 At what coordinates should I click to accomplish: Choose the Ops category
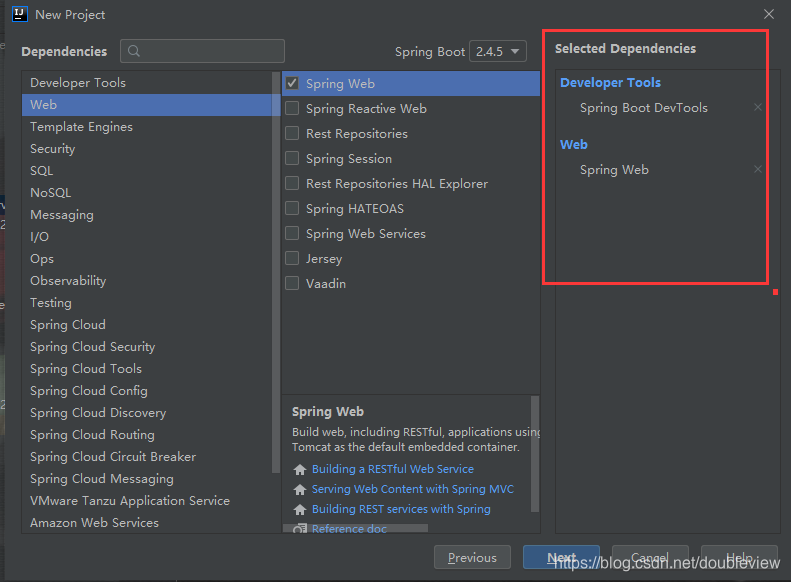click(147, 259)
